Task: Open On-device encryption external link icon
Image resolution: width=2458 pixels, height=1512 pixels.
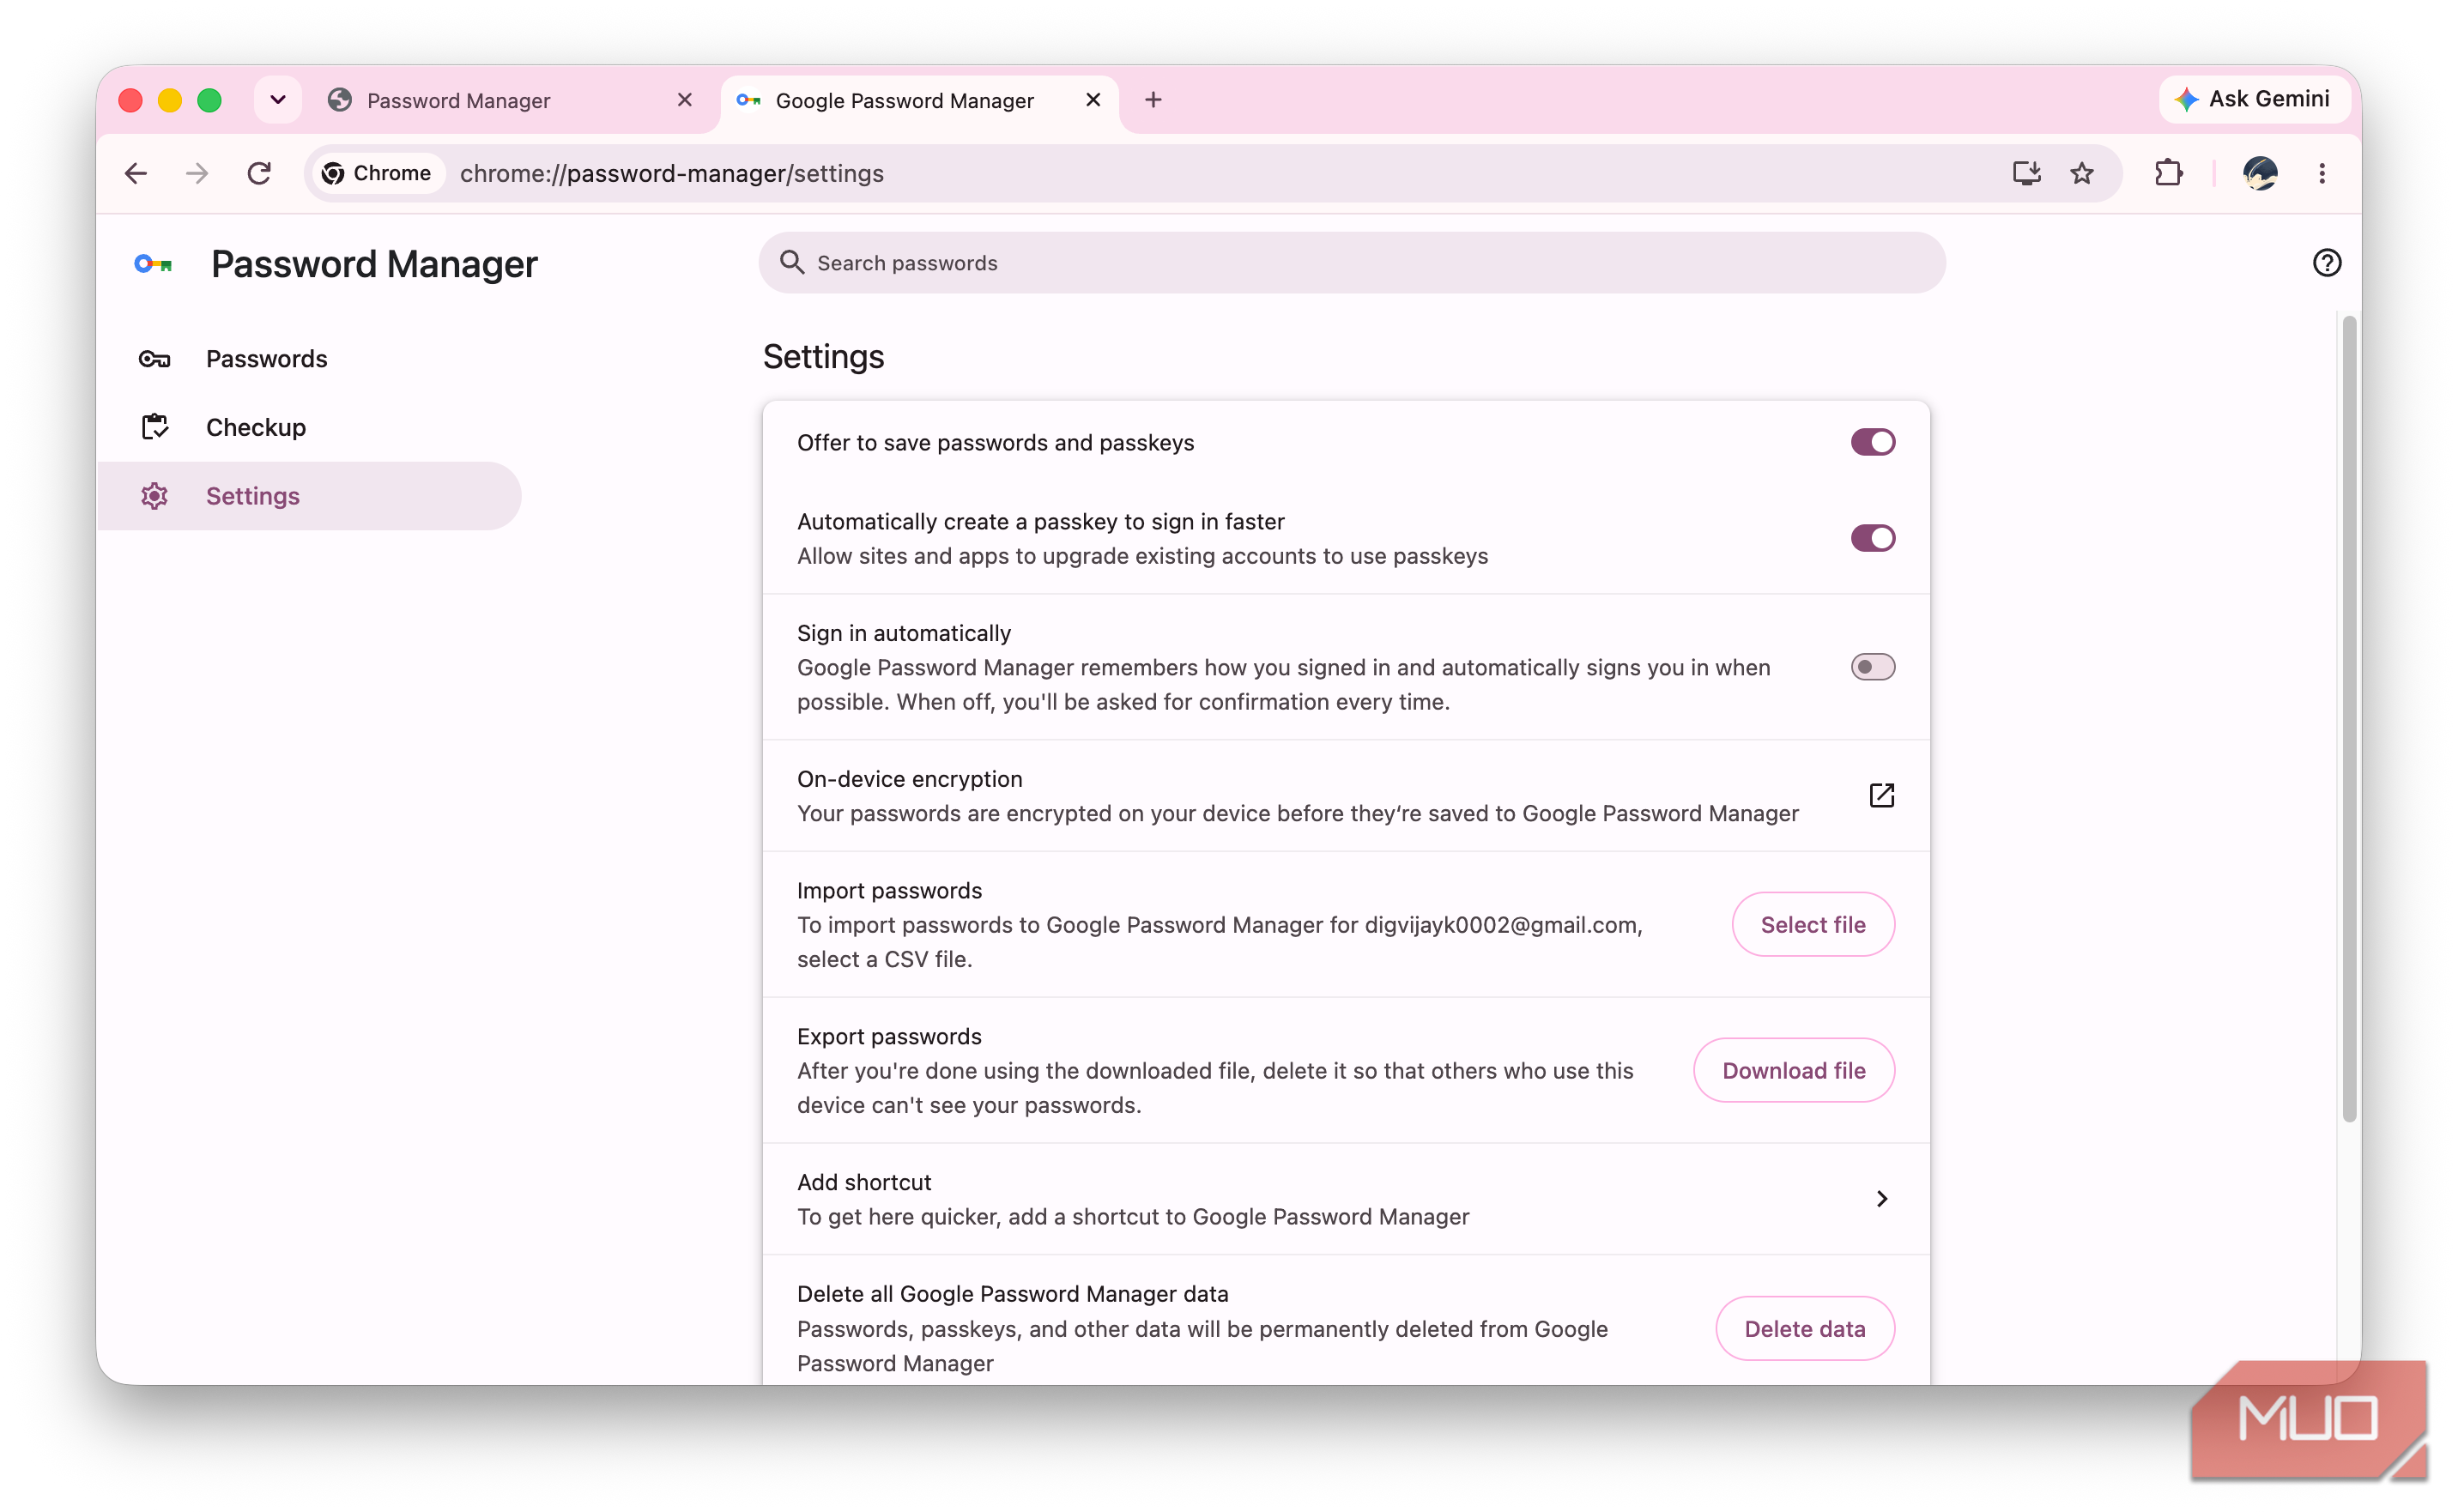Action: (1881, 796)
